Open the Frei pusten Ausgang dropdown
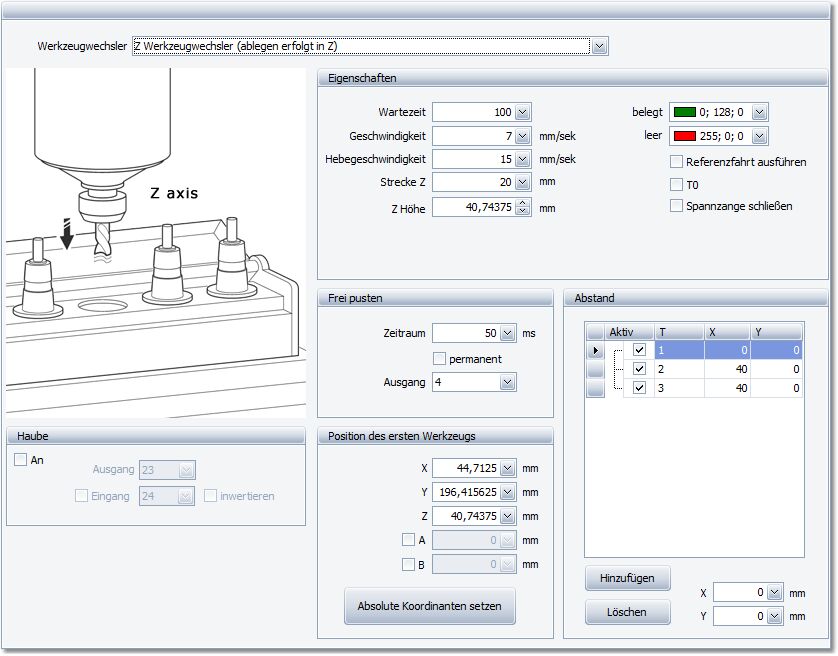 coord(507,382)
